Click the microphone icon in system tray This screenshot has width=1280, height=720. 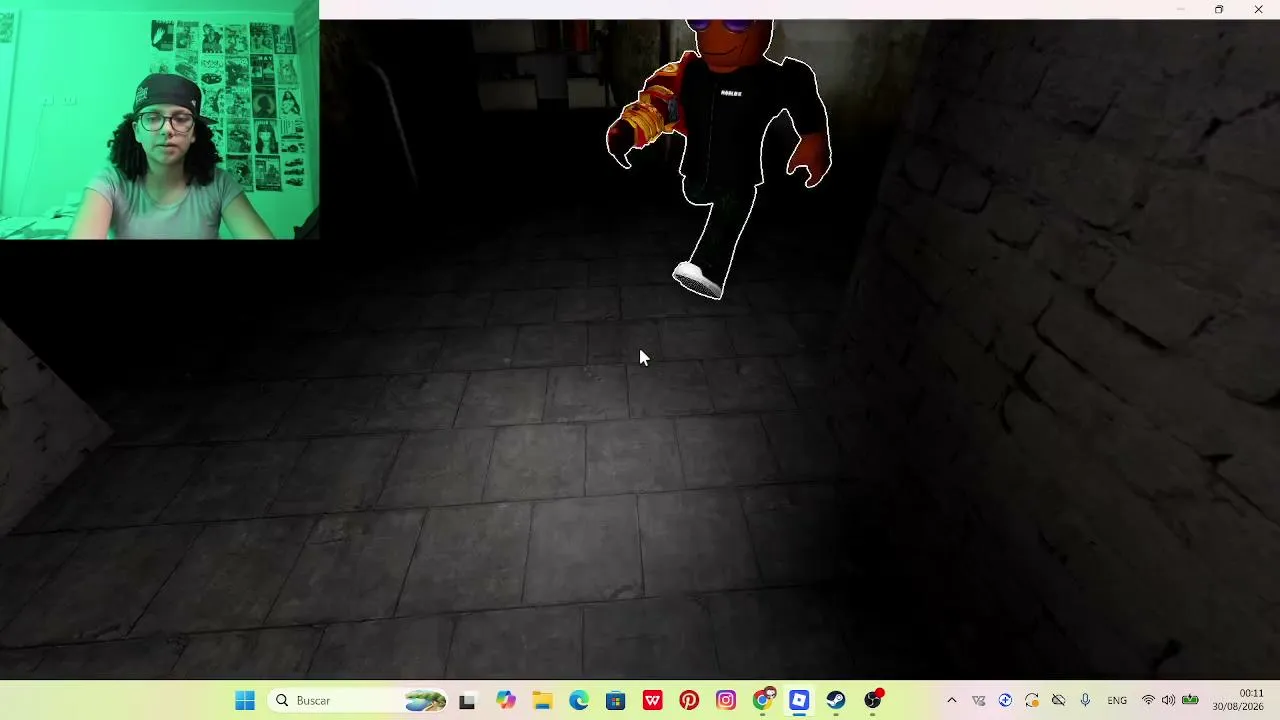pyautogui.click(x=1085, y=701)
